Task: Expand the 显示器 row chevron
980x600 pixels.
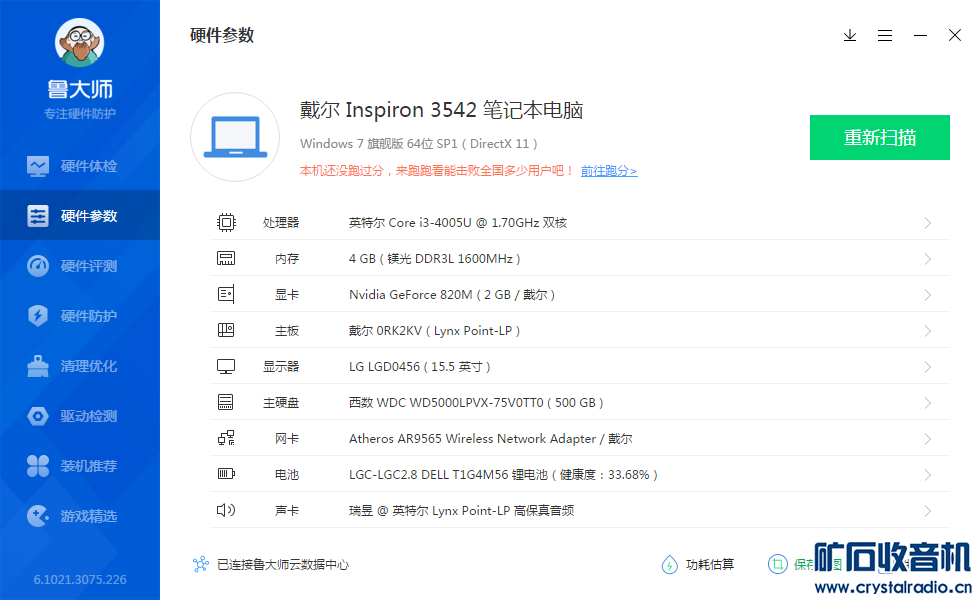Action: [928, 367]
